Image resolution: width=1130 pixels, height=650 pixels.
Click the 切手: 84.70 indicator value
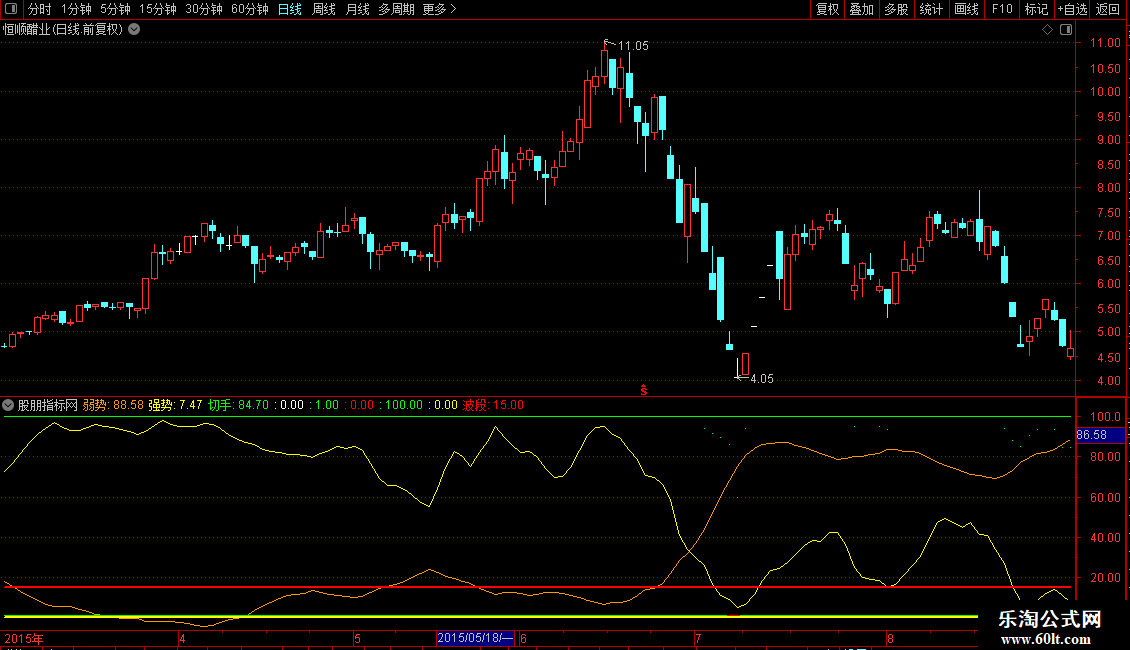[x=238, y=405]
